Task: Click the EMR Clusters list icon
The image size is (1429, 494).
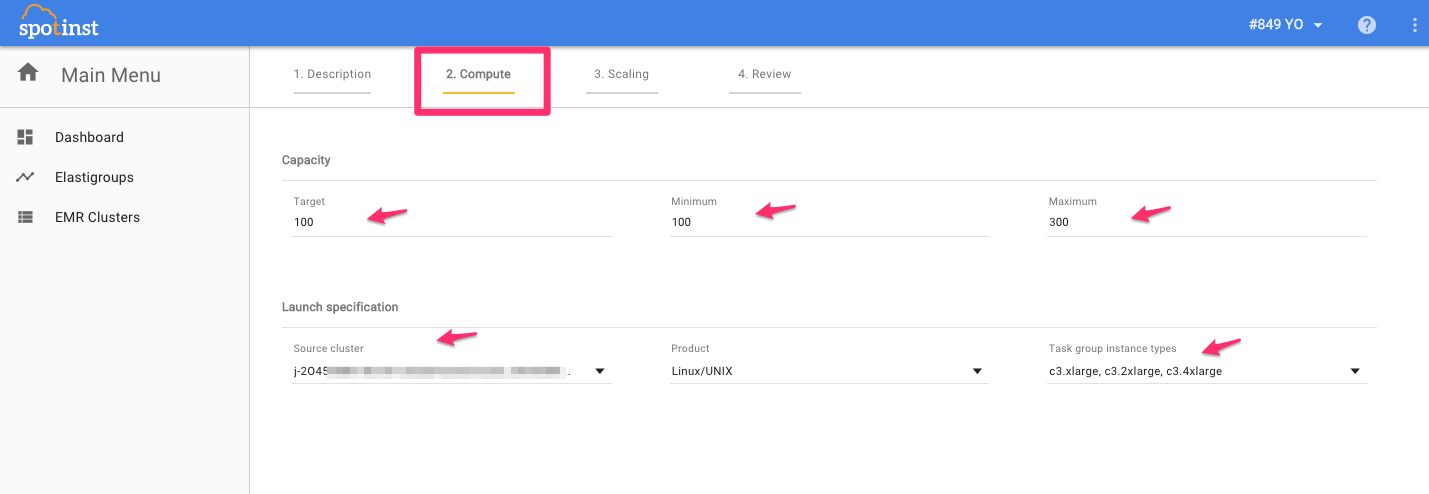Action: [26, 217]
